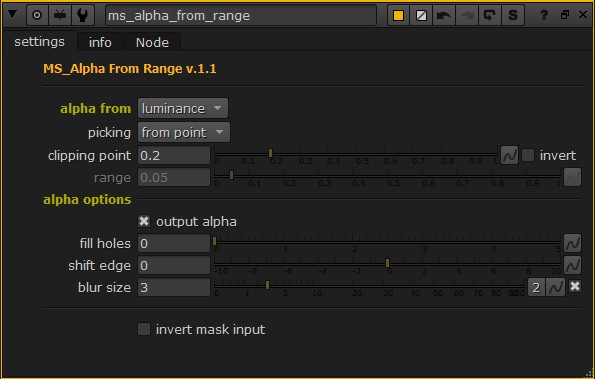Open the picking from point dropdown

pyautogui.click(x=184, y=132)
